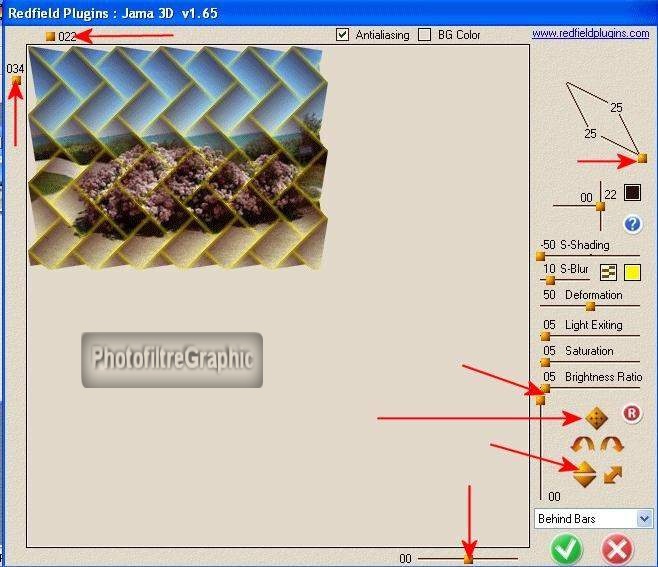Click the blue help question mark icon
Screen dimensions: 658x567
632,224
